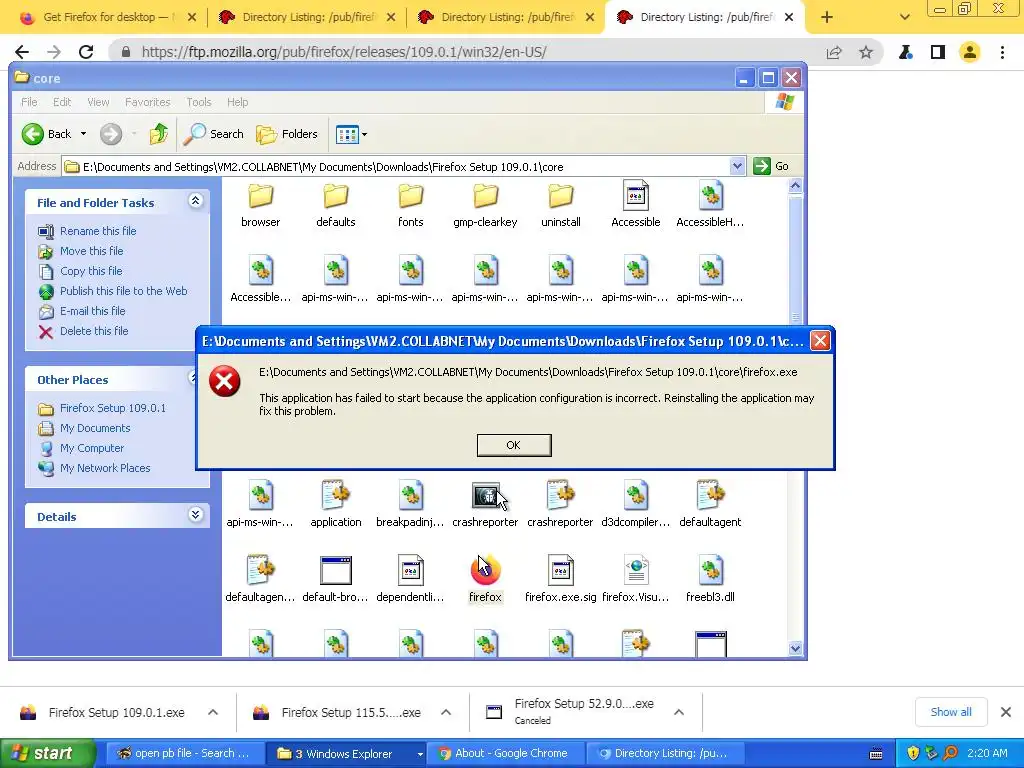Image resolution: width=1024 pixels, height=768 pixels.
Task: Open the Help menu
Action: pyautogui.click(x=238, y=102)
